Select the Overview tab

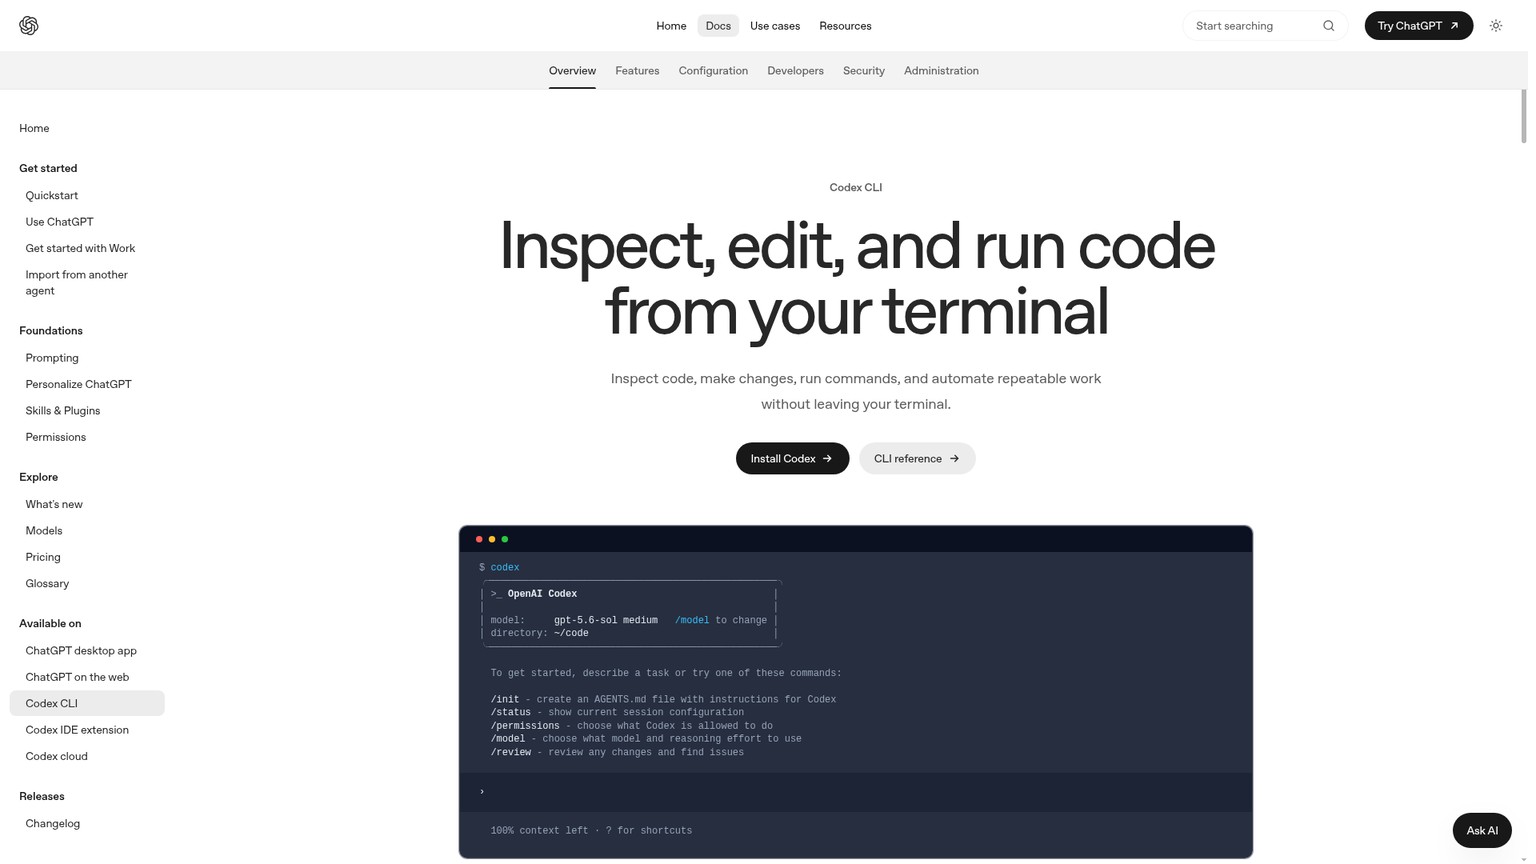tap(572, 71)
